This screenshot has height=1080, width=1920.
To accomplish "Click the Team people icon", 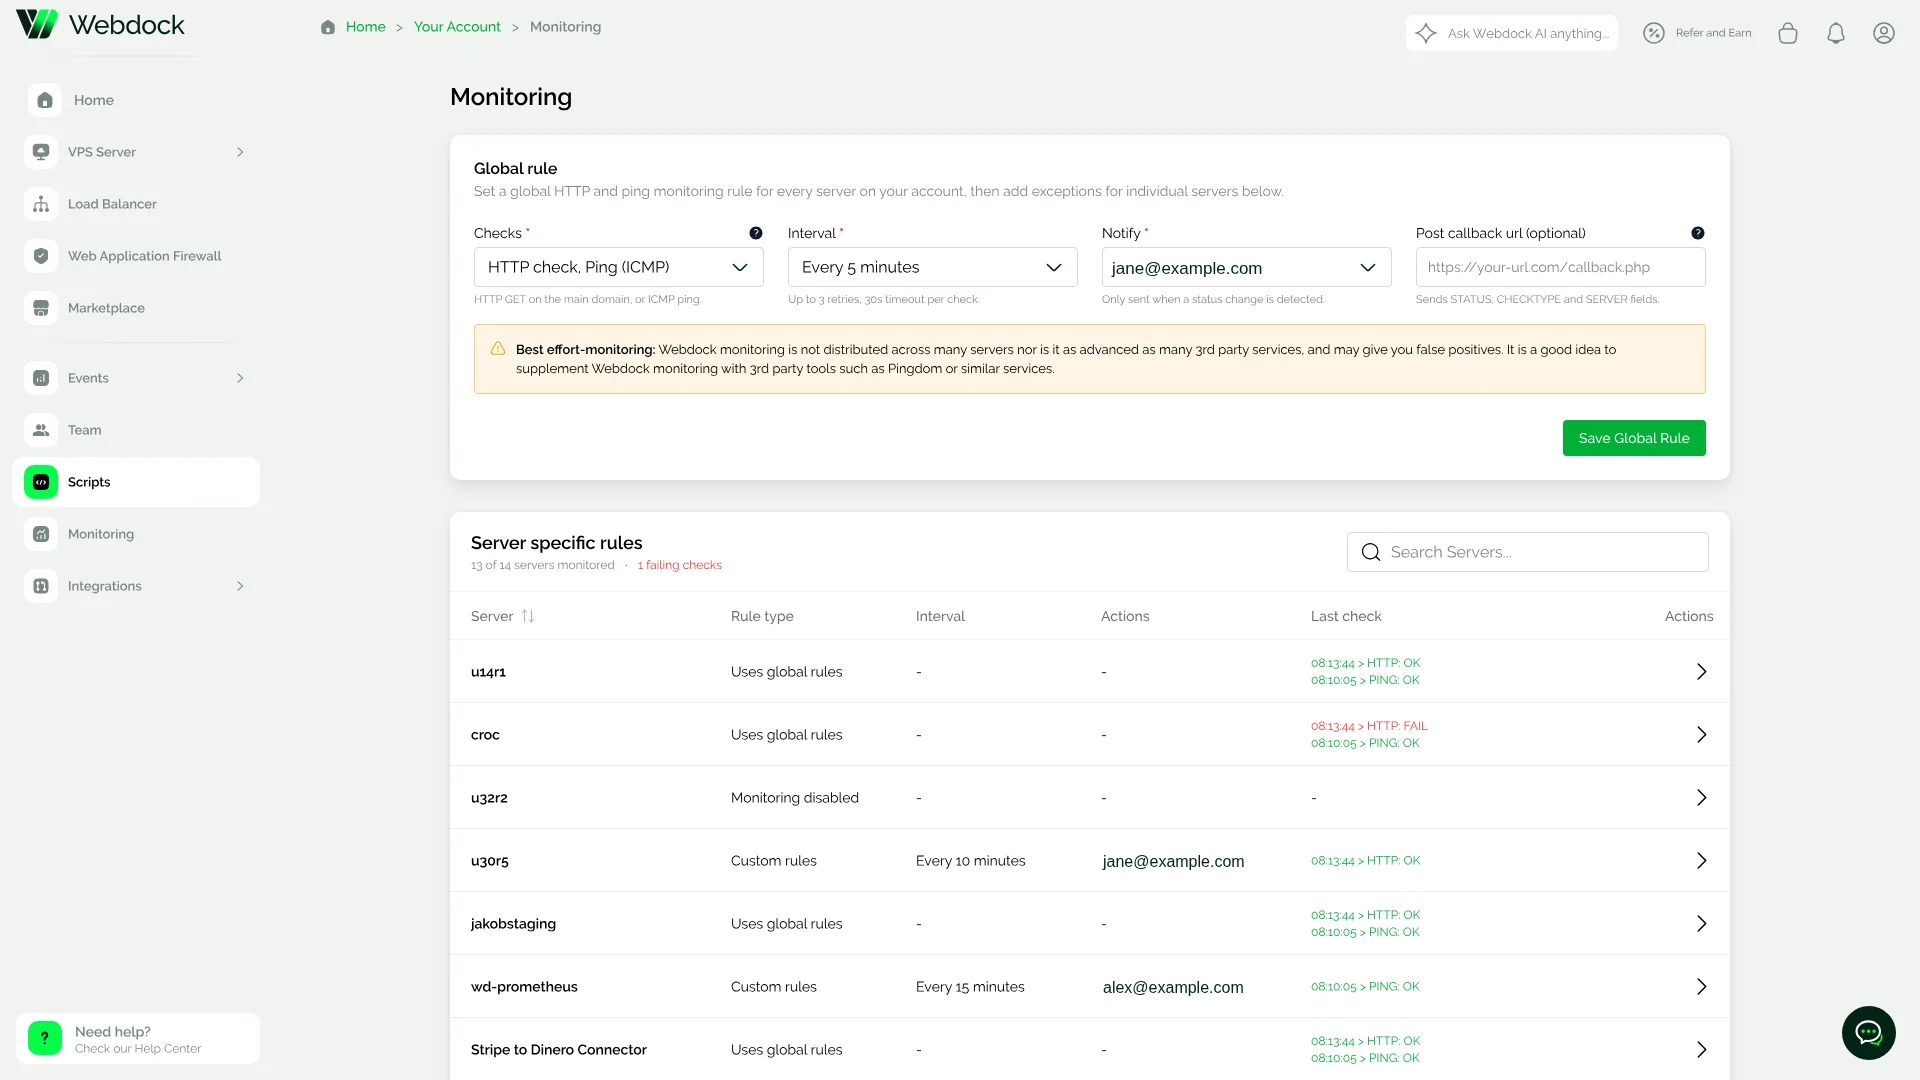I will pos(41,430).
